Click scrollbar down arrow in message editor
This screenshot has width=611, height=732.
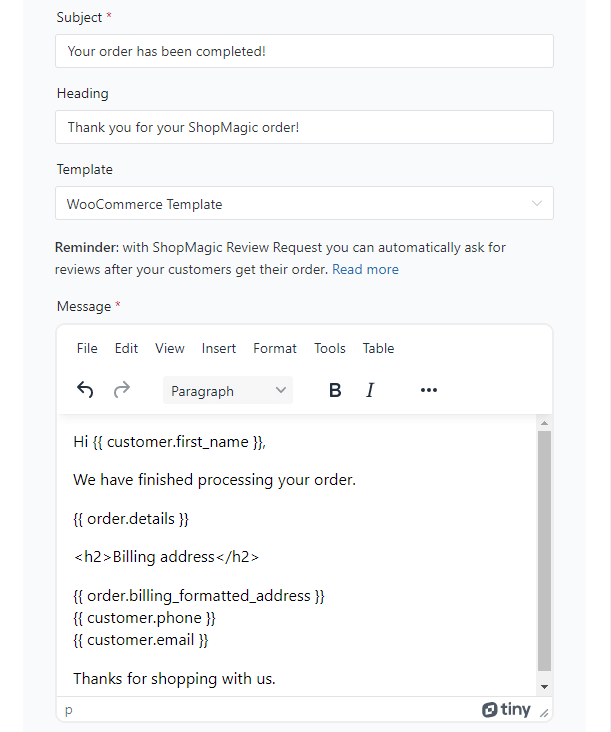coord(544,687)
